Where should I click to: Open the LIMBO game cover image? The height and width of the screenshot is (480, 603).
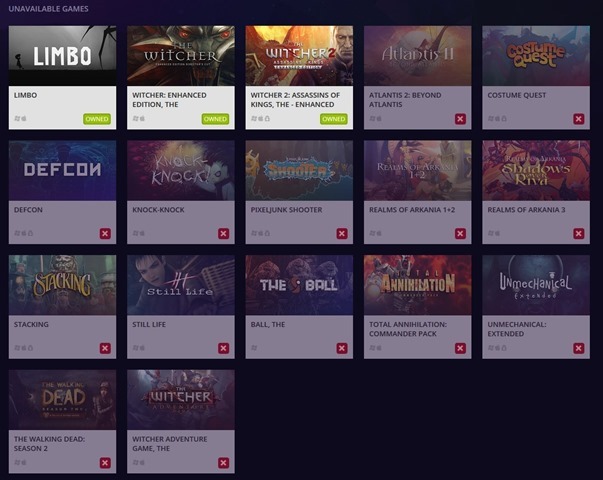click(62, 55)
